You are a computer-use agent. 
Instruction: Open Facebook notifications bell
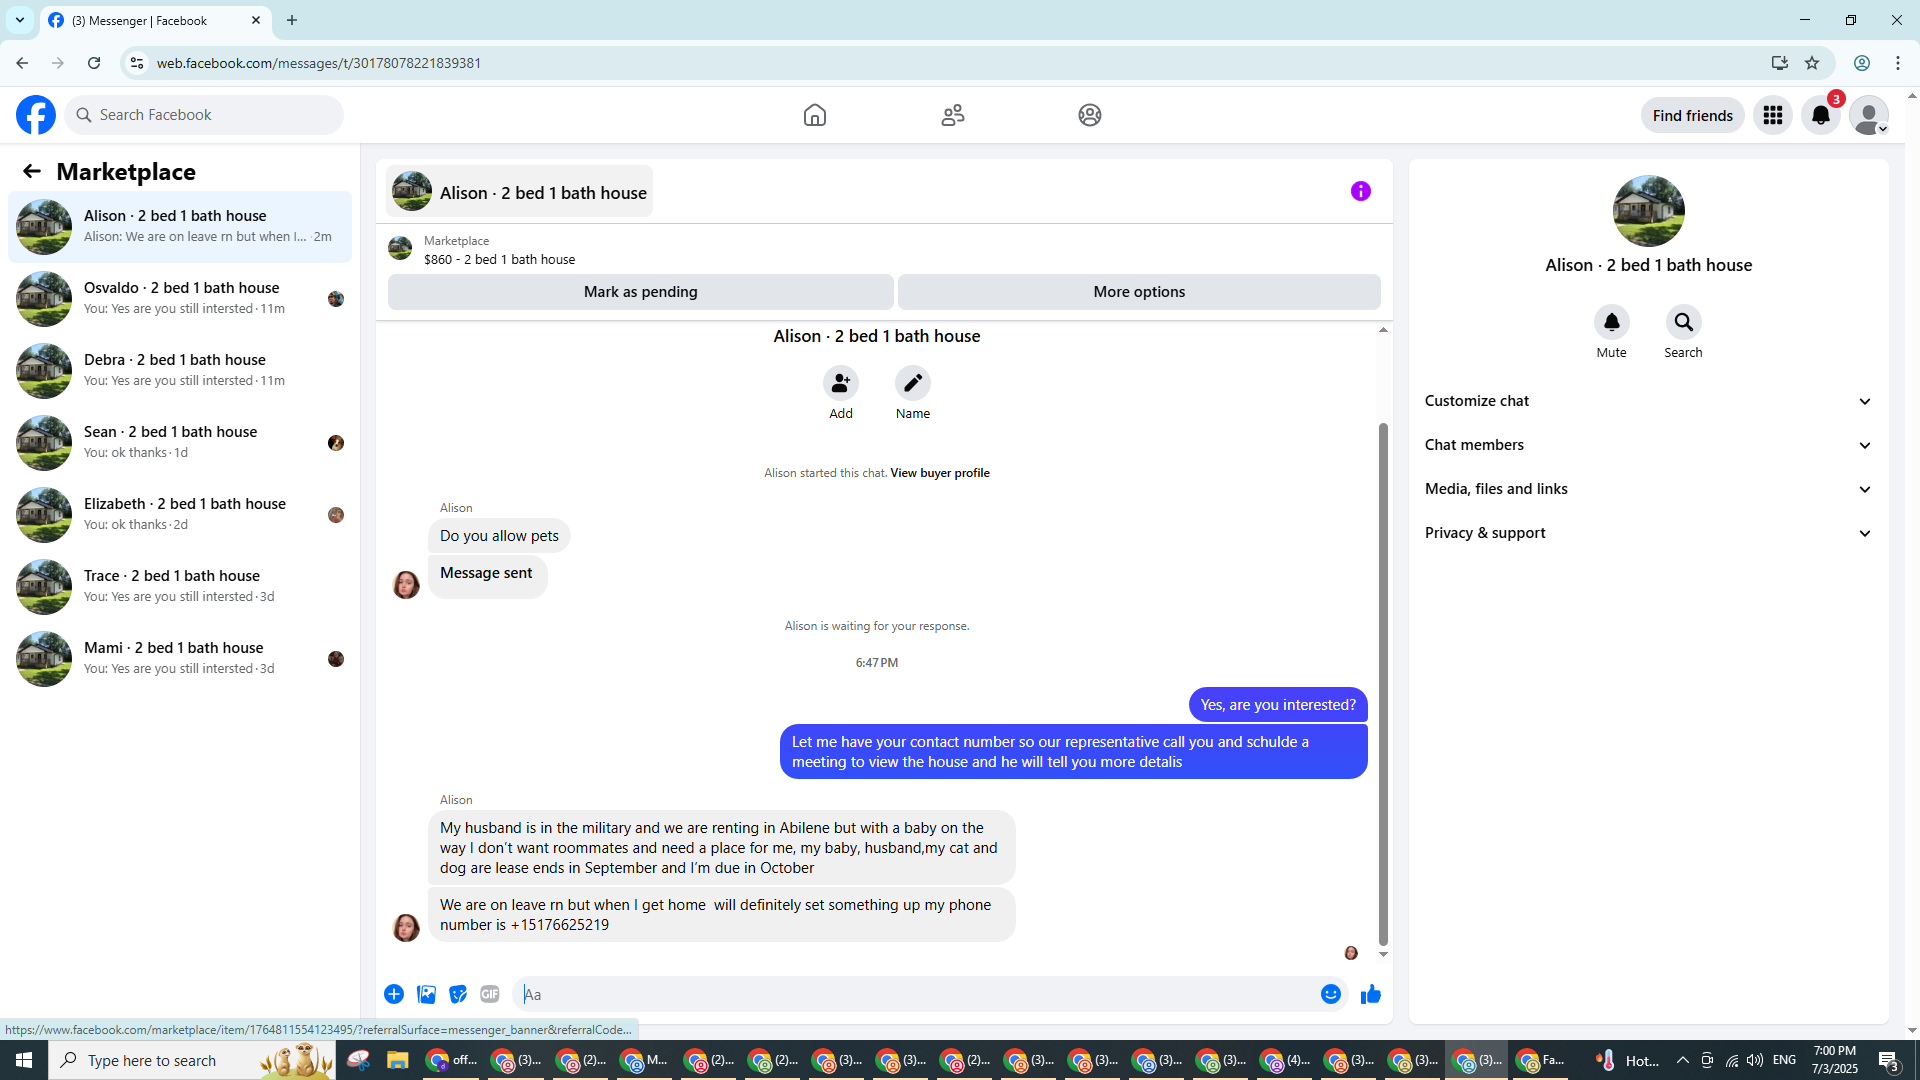[1820, 115]
